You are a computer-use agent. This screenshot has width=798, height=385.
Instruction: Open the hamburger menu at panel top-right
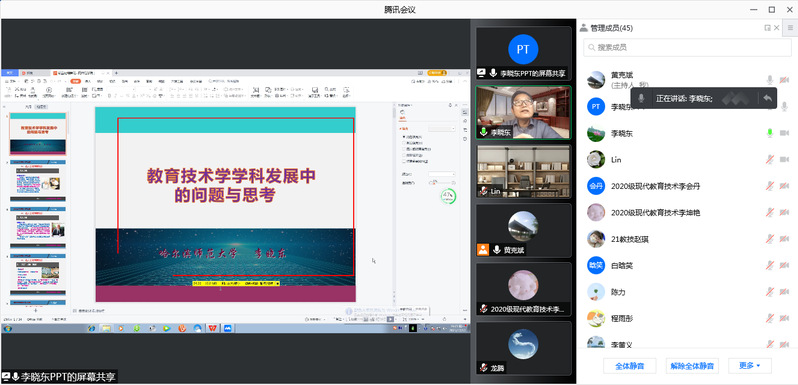point(790,28)
